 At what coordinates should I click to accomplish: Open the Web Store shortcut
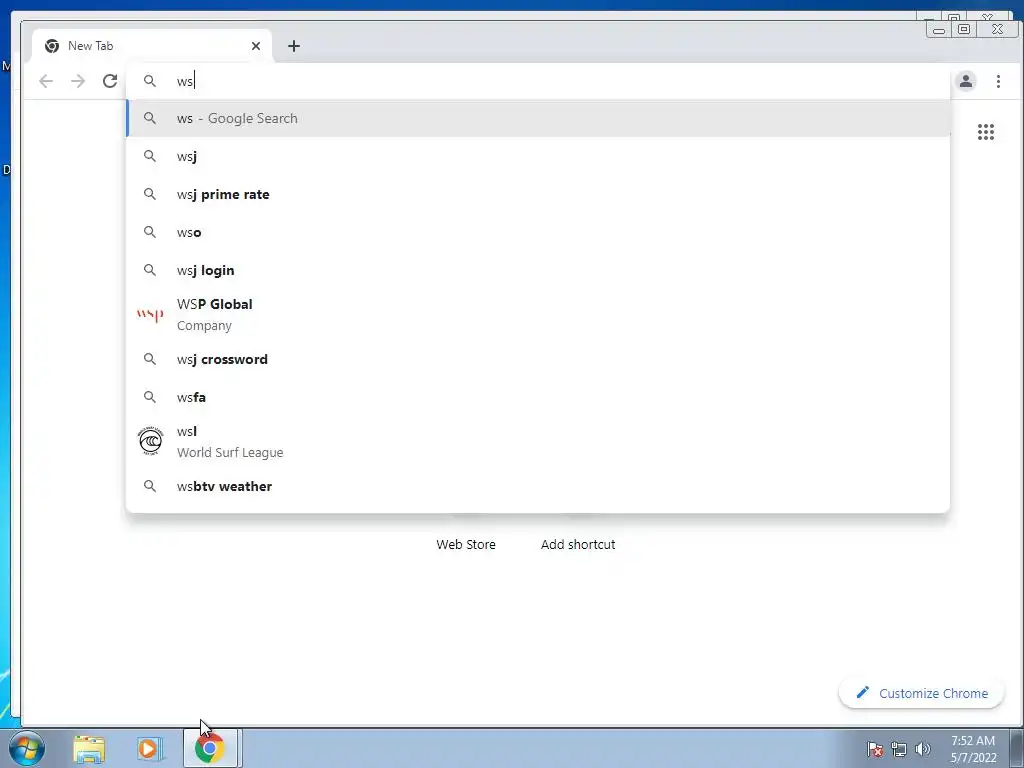(x=466, y=544)
